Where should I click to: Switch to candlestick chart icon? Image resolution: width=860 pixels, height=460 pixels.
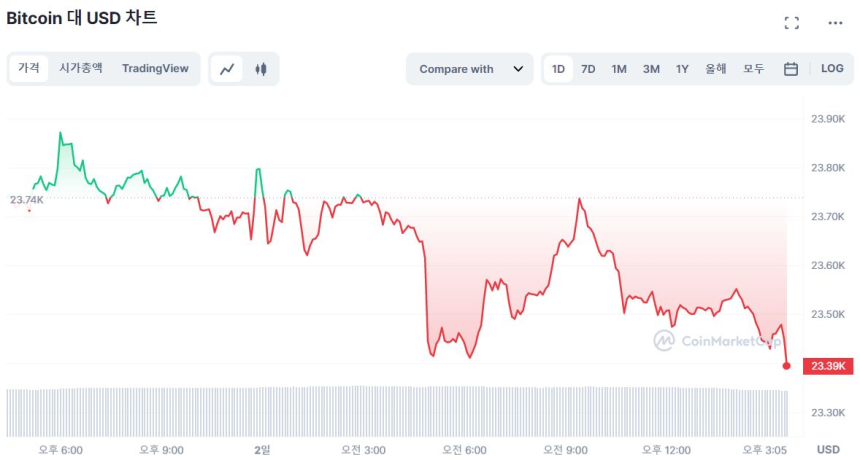point(261,69)
